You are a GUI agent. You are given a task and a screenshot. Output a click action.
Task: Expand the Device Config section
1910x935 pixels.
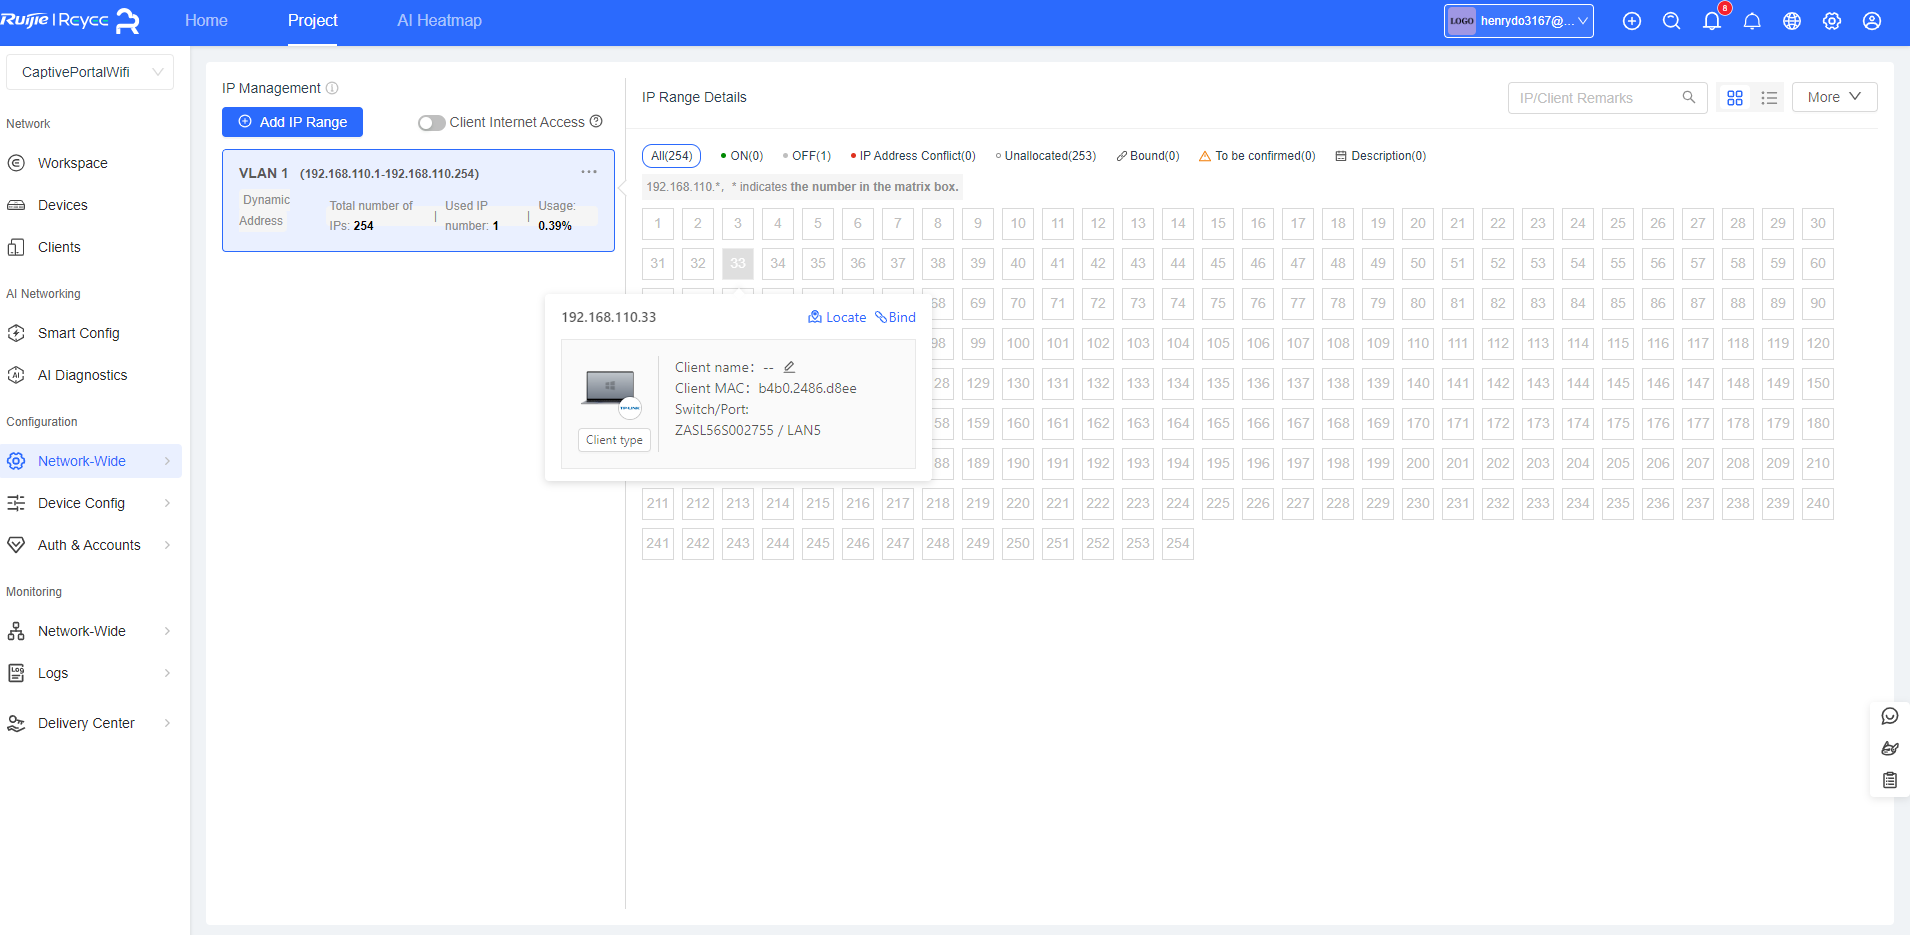pyautogui.click(x=81, y=502)
